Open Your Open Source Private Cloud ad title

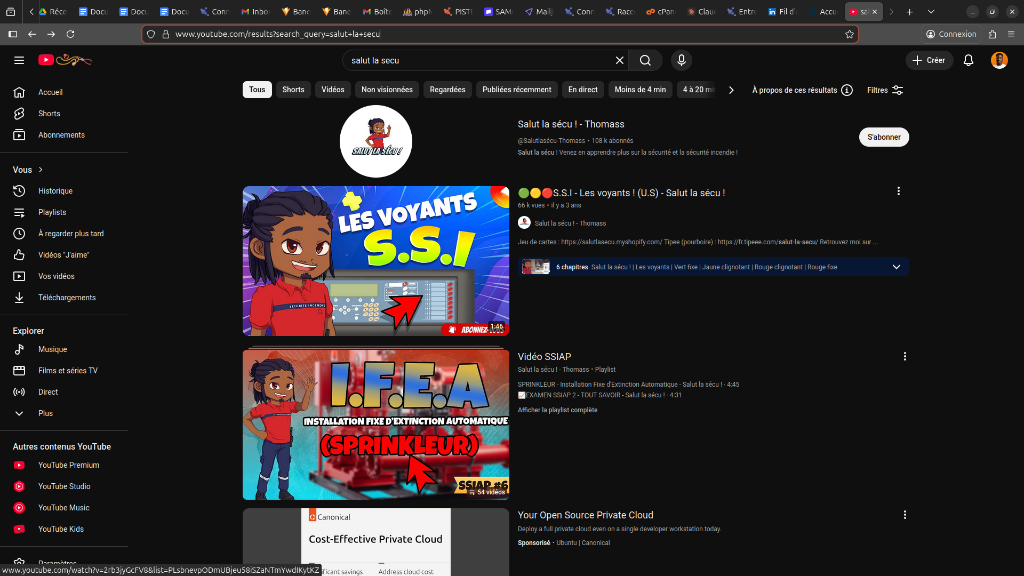click(585, 515)
